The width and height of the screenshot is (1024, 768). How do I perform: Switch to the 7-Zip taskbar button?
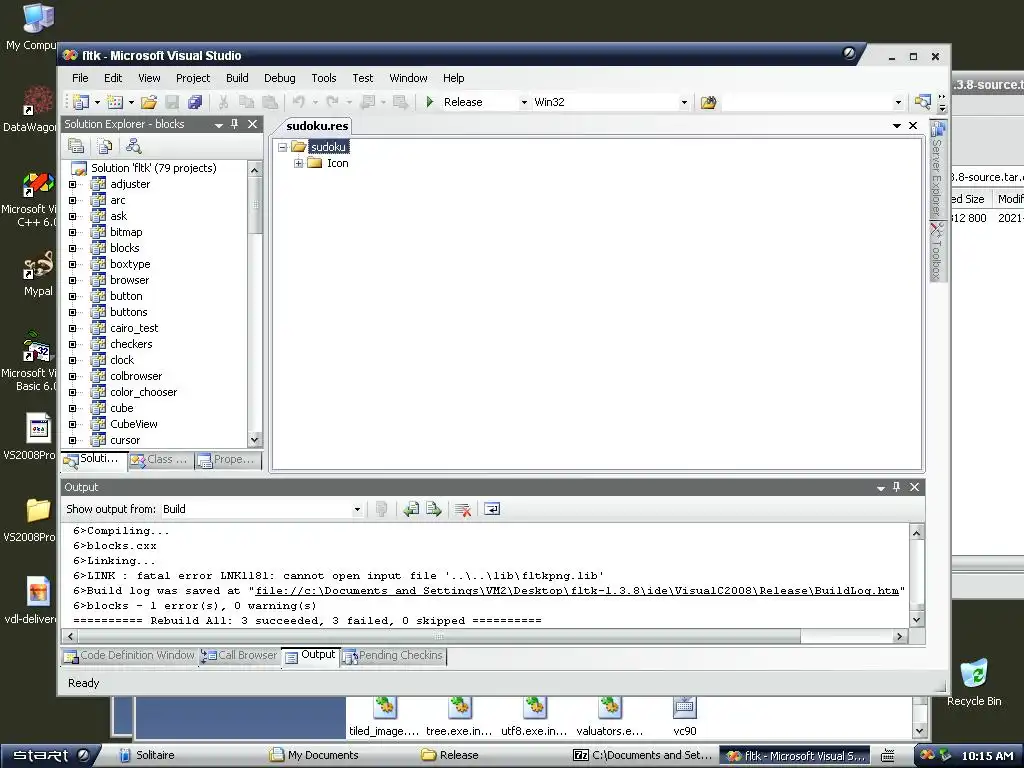click(x=642, y=756)
